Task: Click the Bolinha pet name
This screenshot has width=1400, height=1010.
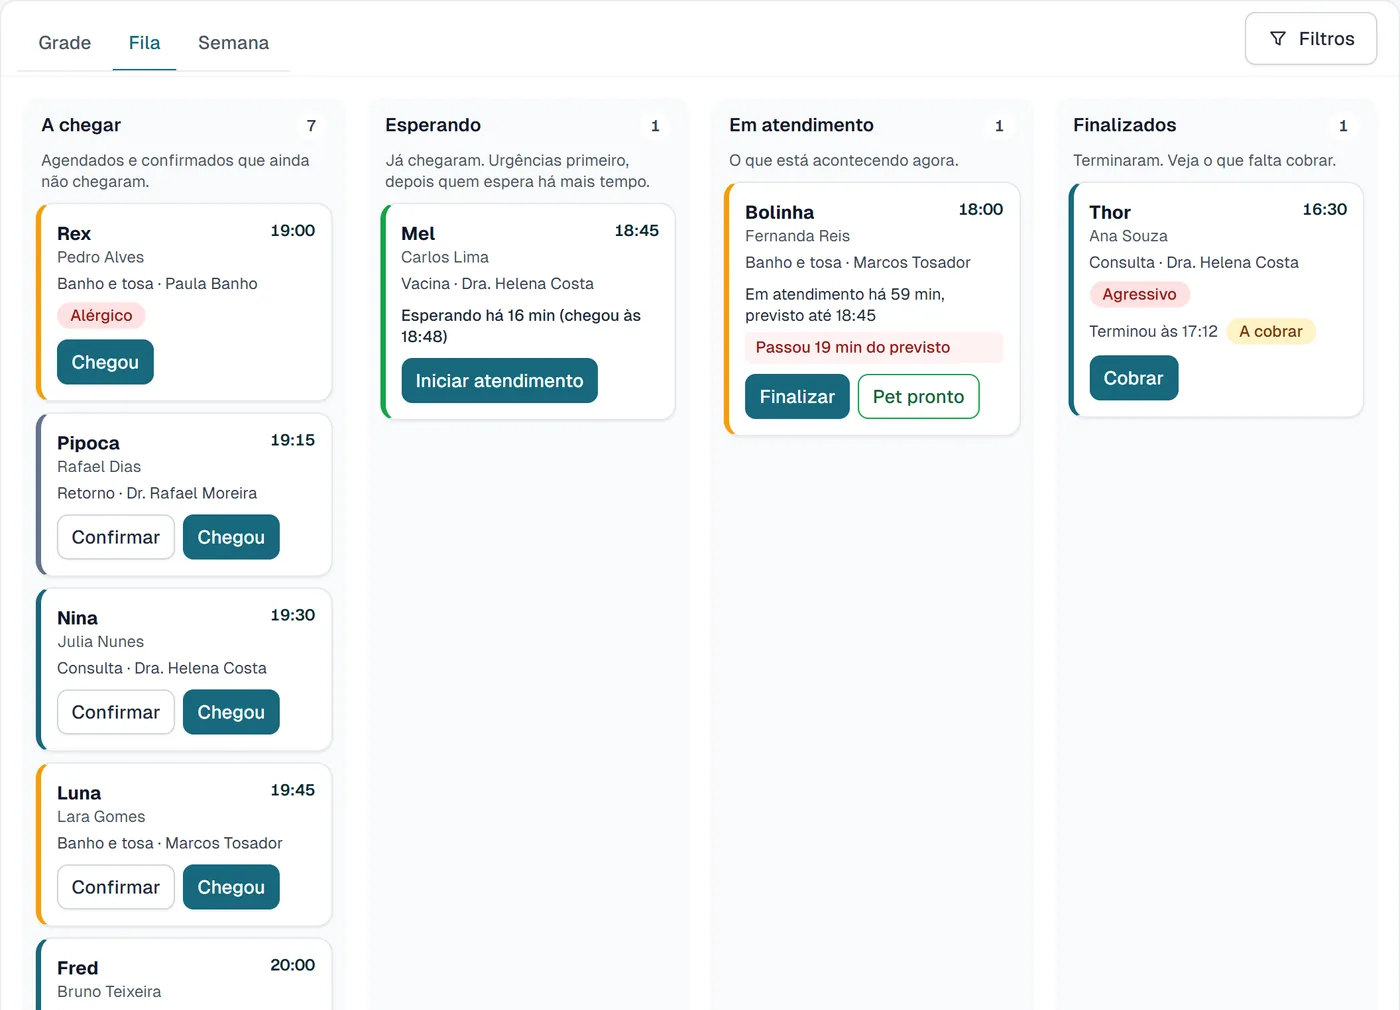Action: coord(779,212)
